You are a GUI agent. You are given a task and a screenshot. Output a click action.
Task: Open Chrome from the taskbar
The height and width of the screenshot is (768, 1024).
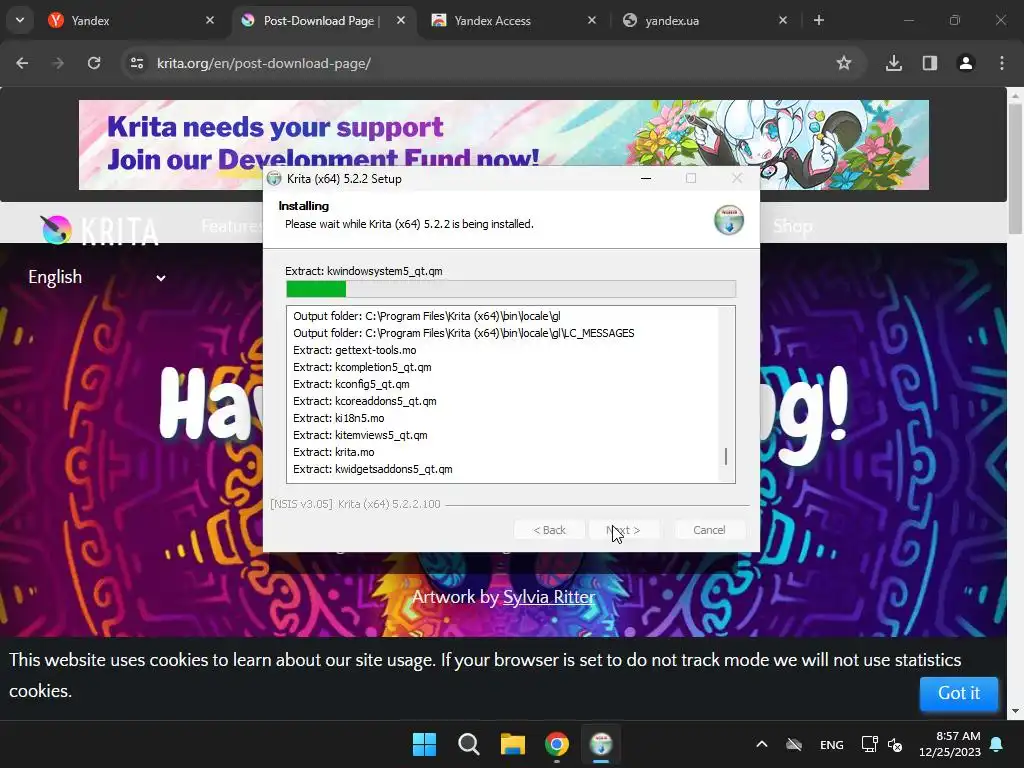coord(556,744)
